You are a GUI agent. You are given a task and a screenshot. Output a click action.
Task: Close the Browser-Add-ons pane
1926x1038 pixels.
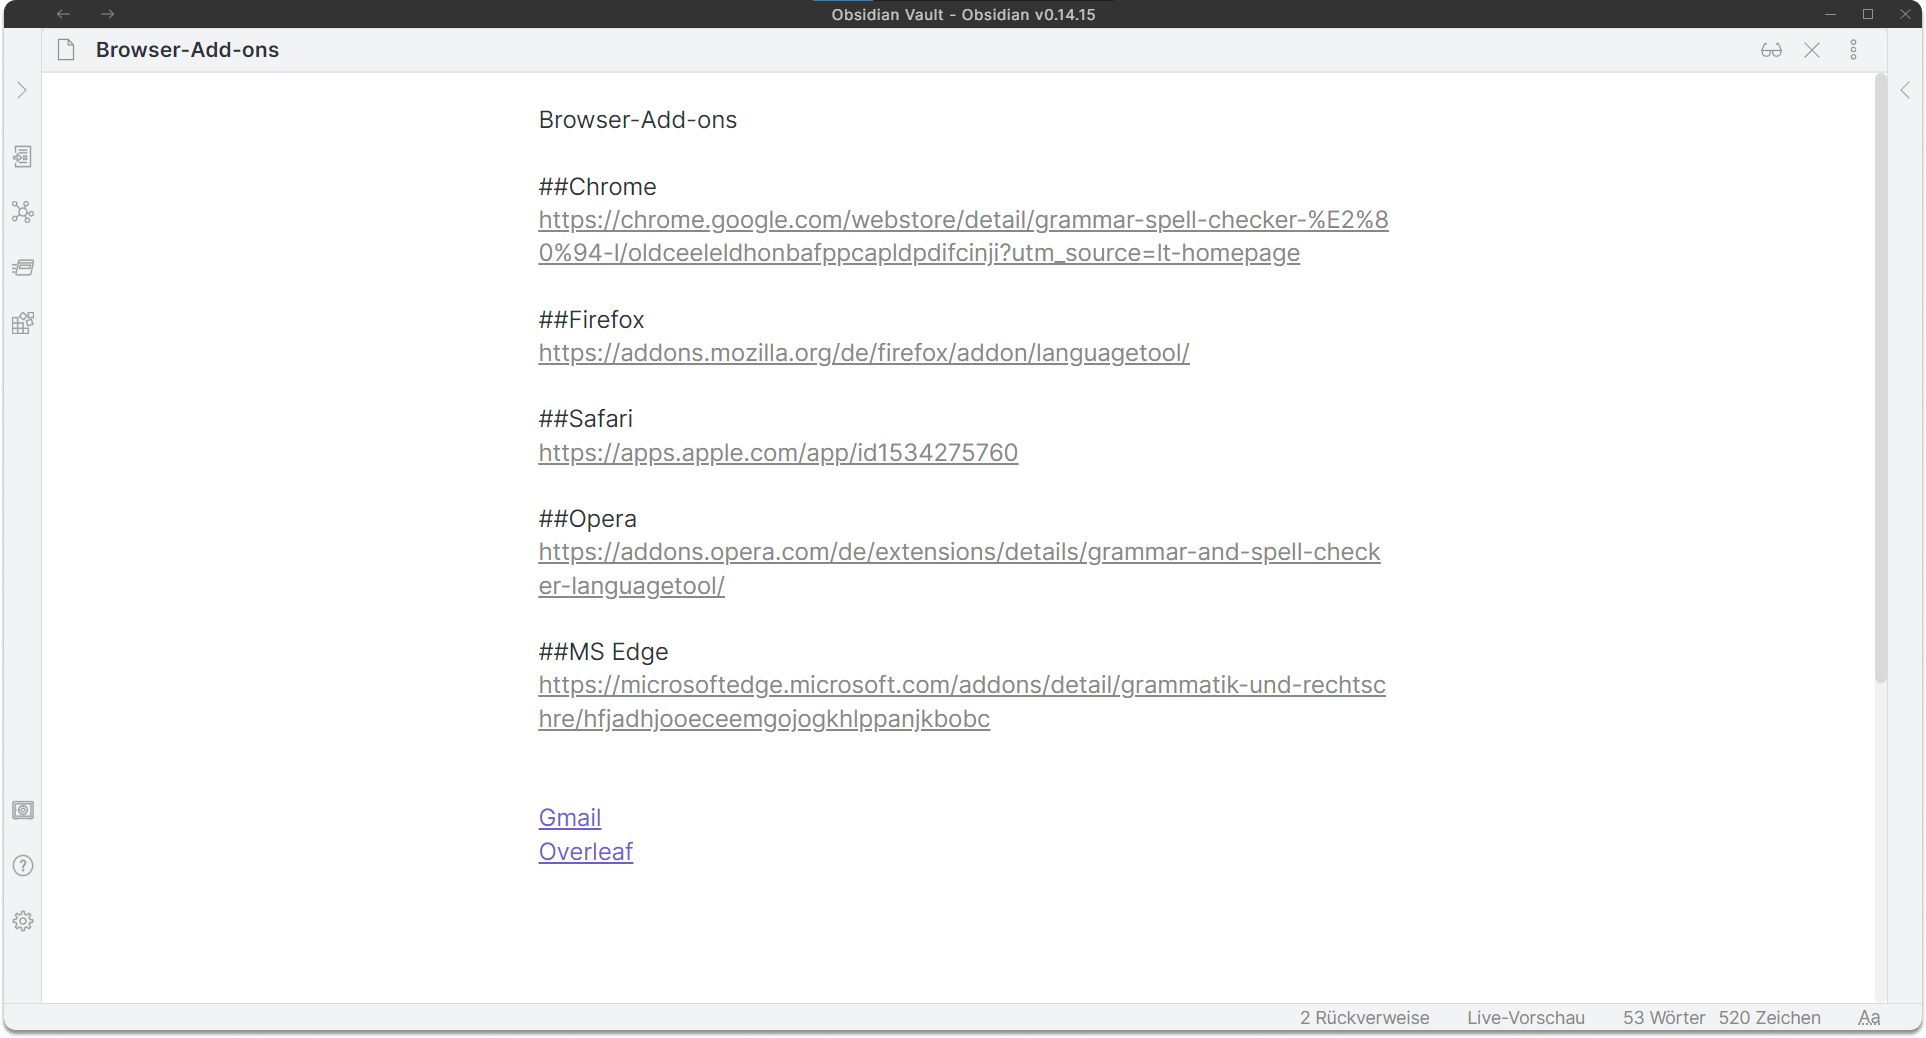[x=1812, y=50]
